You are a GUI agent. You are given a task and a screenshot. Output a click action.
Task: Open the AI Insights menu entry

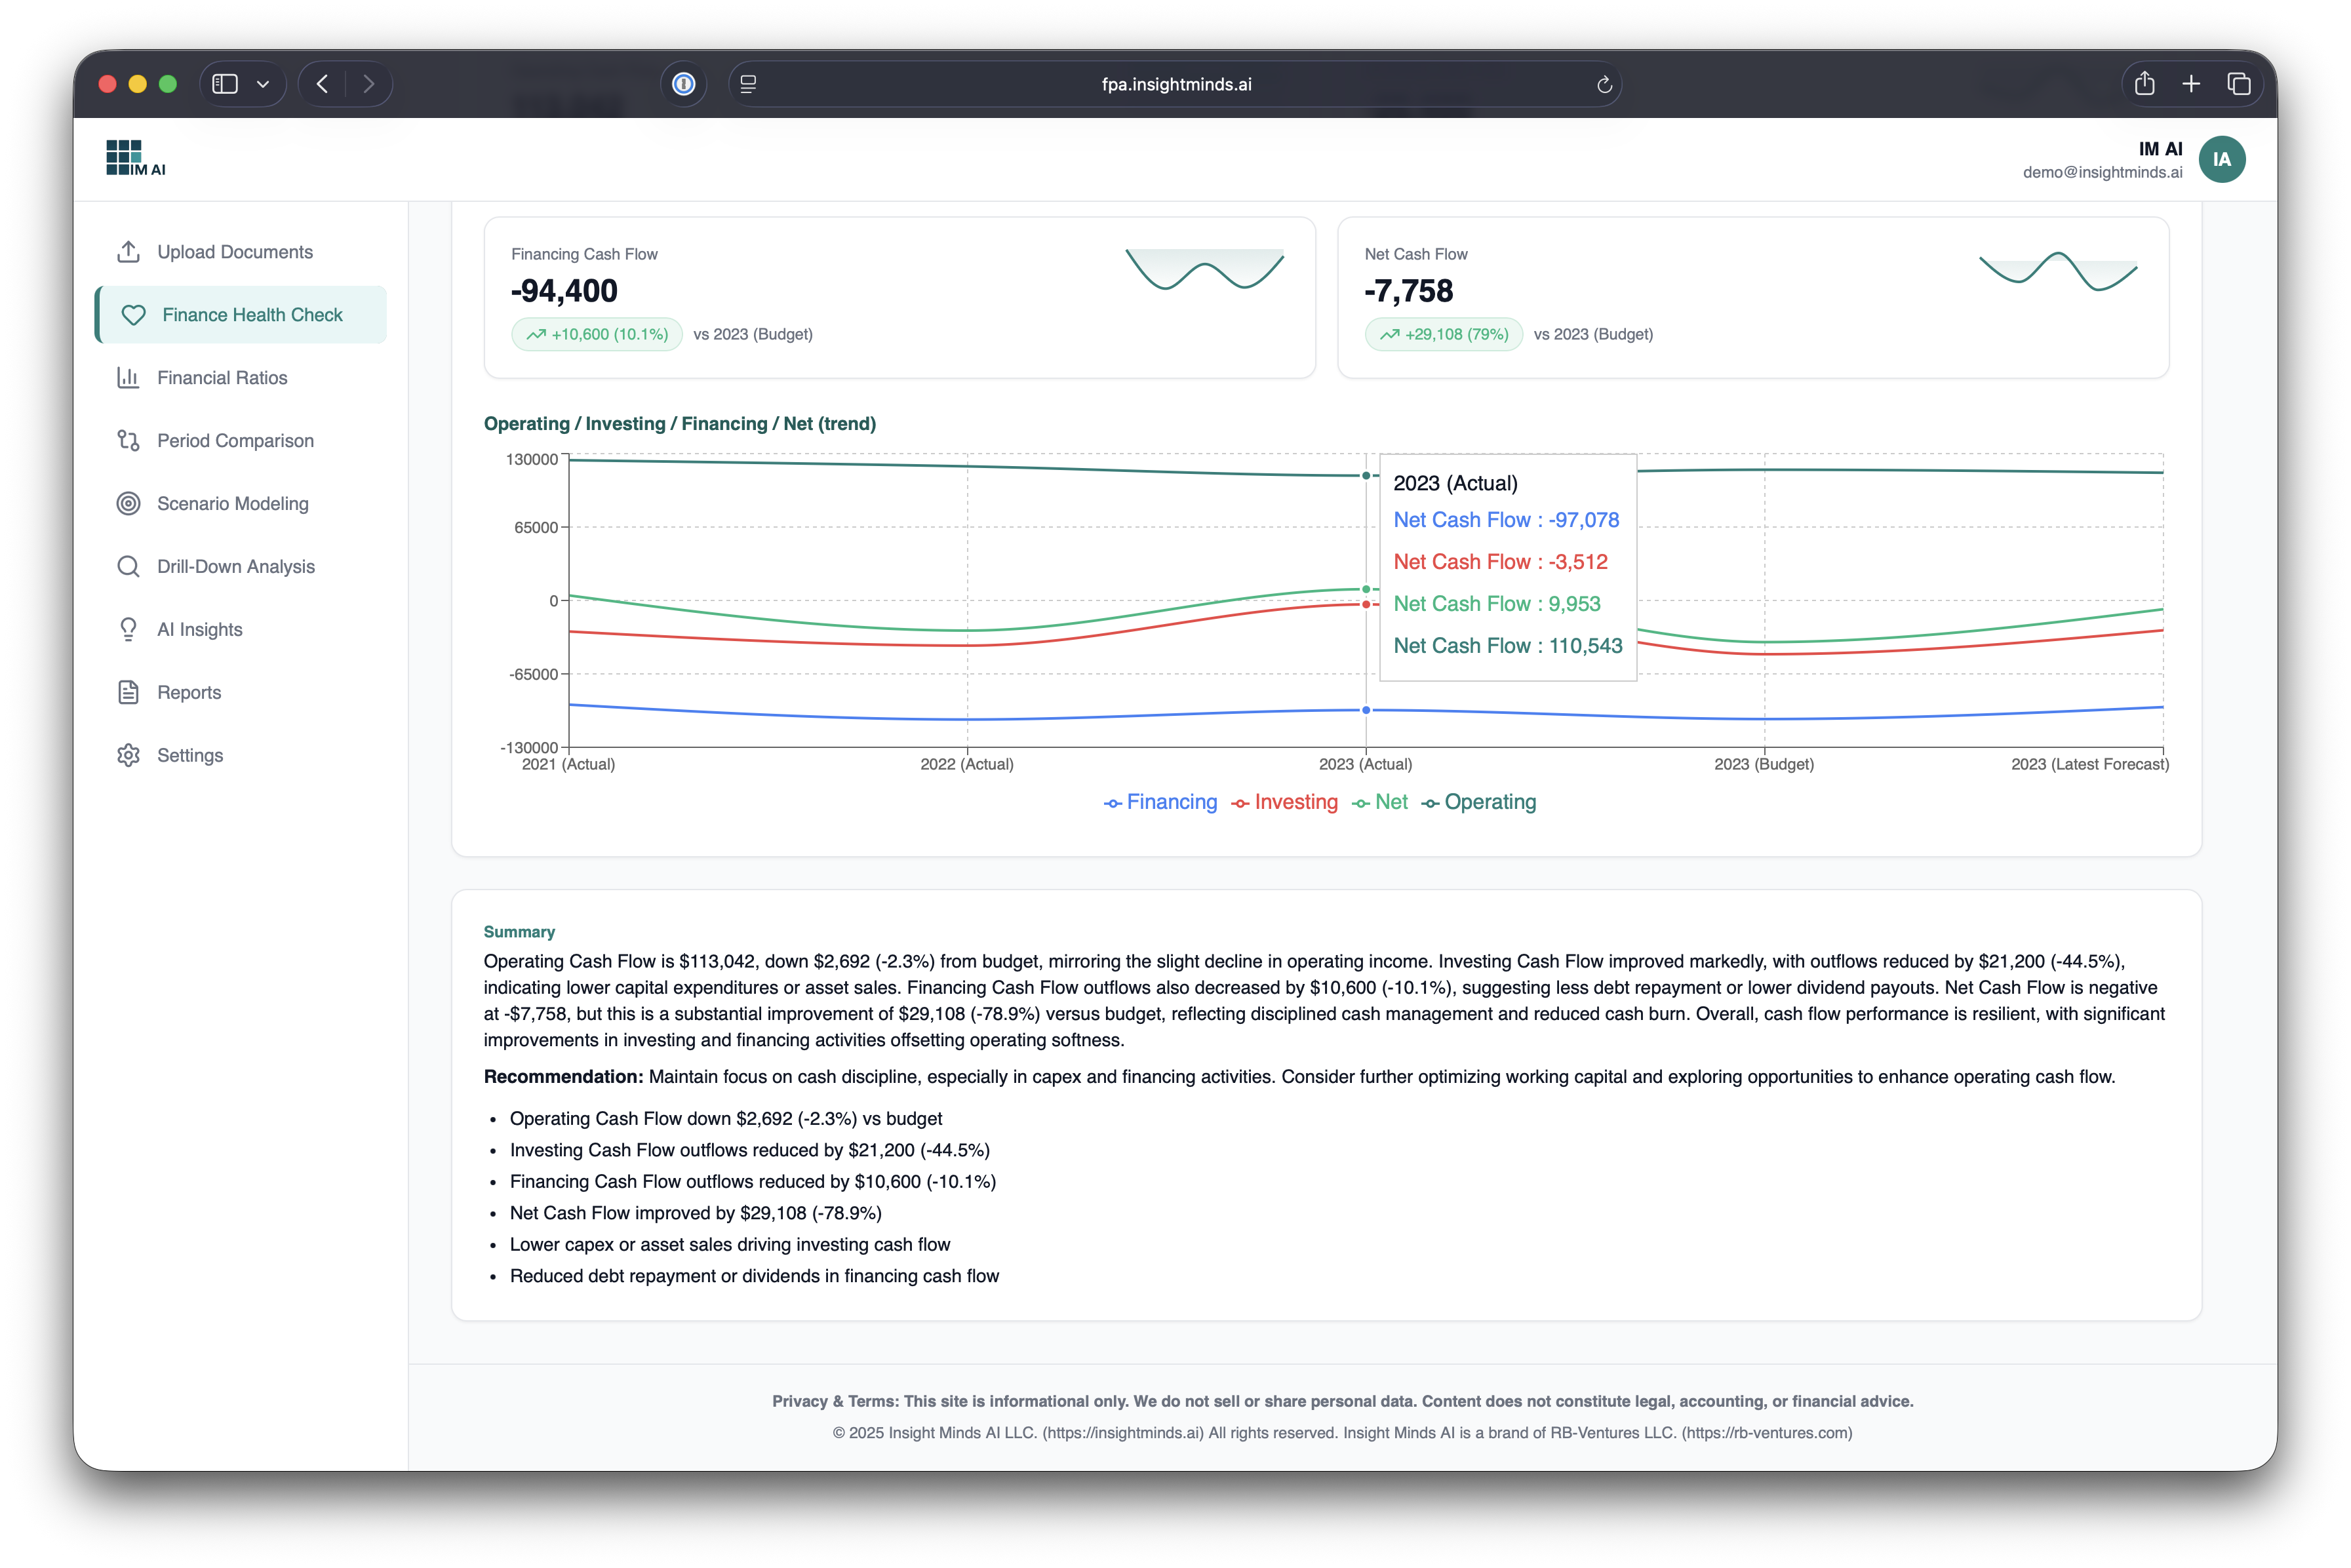click(200, 630)
